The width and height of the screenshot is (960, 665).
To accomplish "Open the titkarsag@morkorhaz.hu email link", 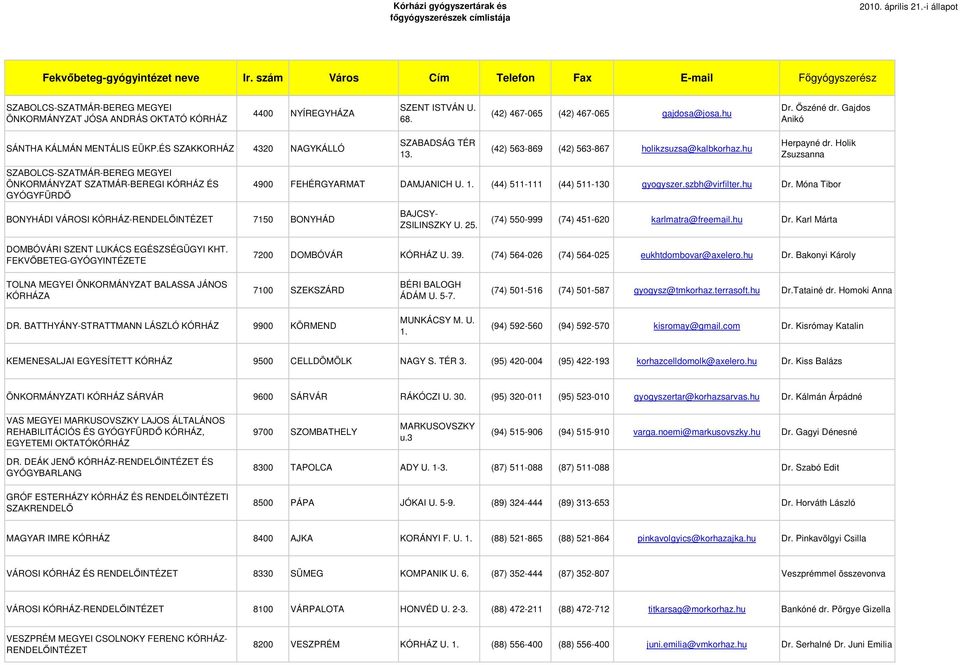I will [x=696, y=609].
